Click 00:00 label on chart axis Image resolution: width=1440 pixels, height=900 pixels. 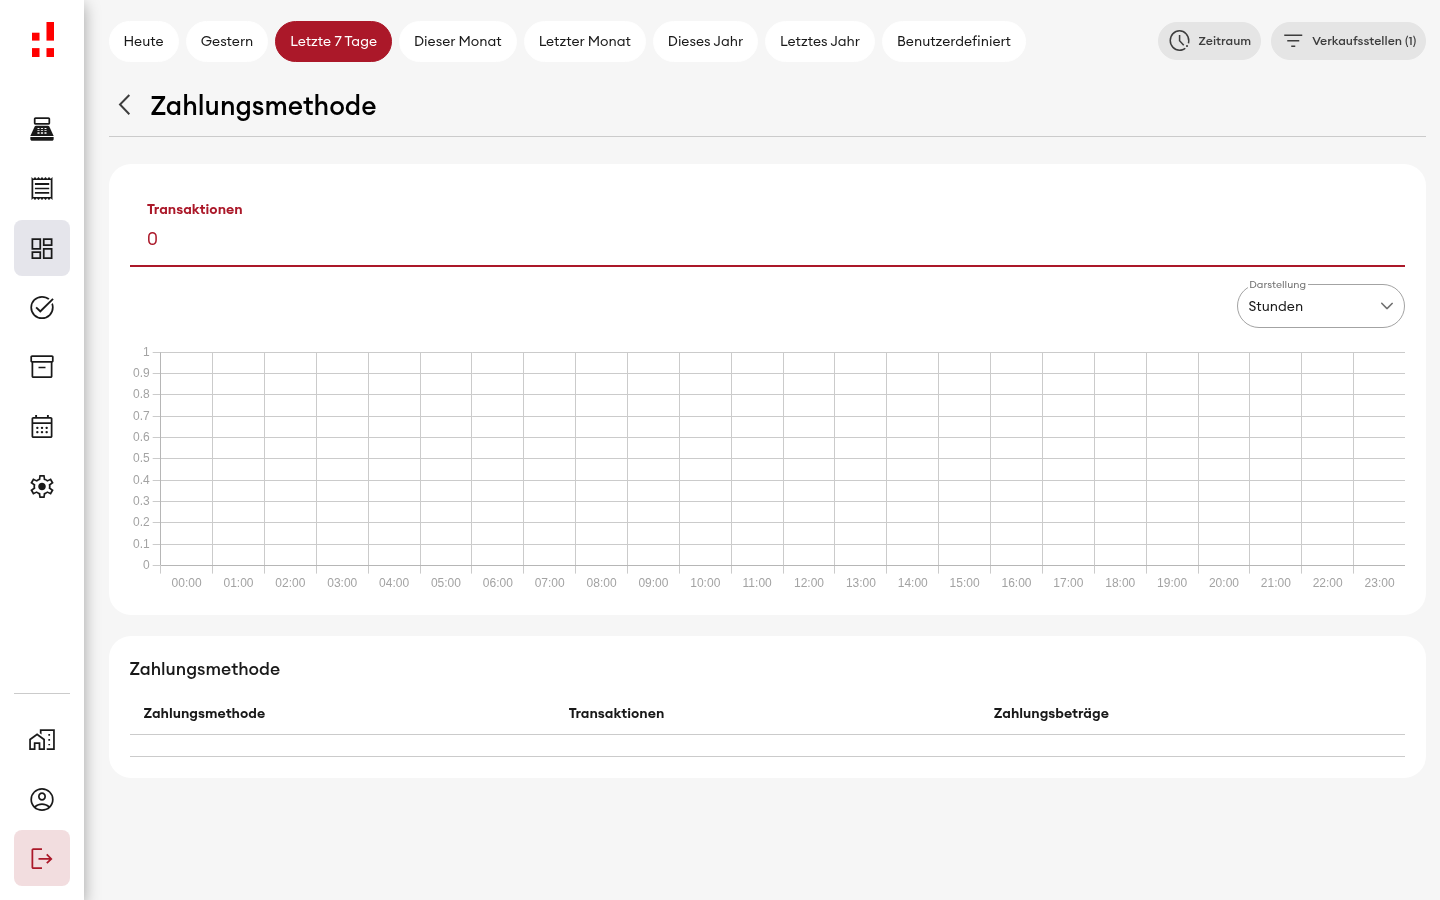tap(187, 583)
